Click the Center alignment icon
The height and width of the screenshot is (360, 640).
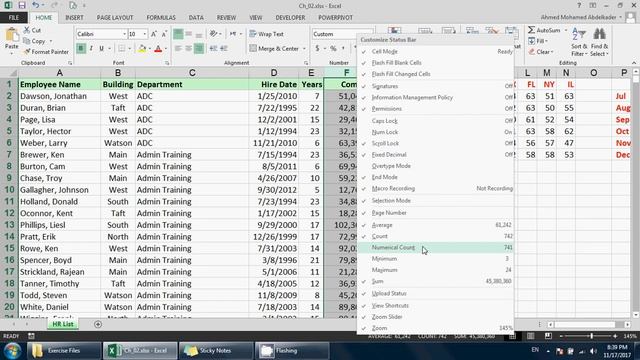coord(188,49)
